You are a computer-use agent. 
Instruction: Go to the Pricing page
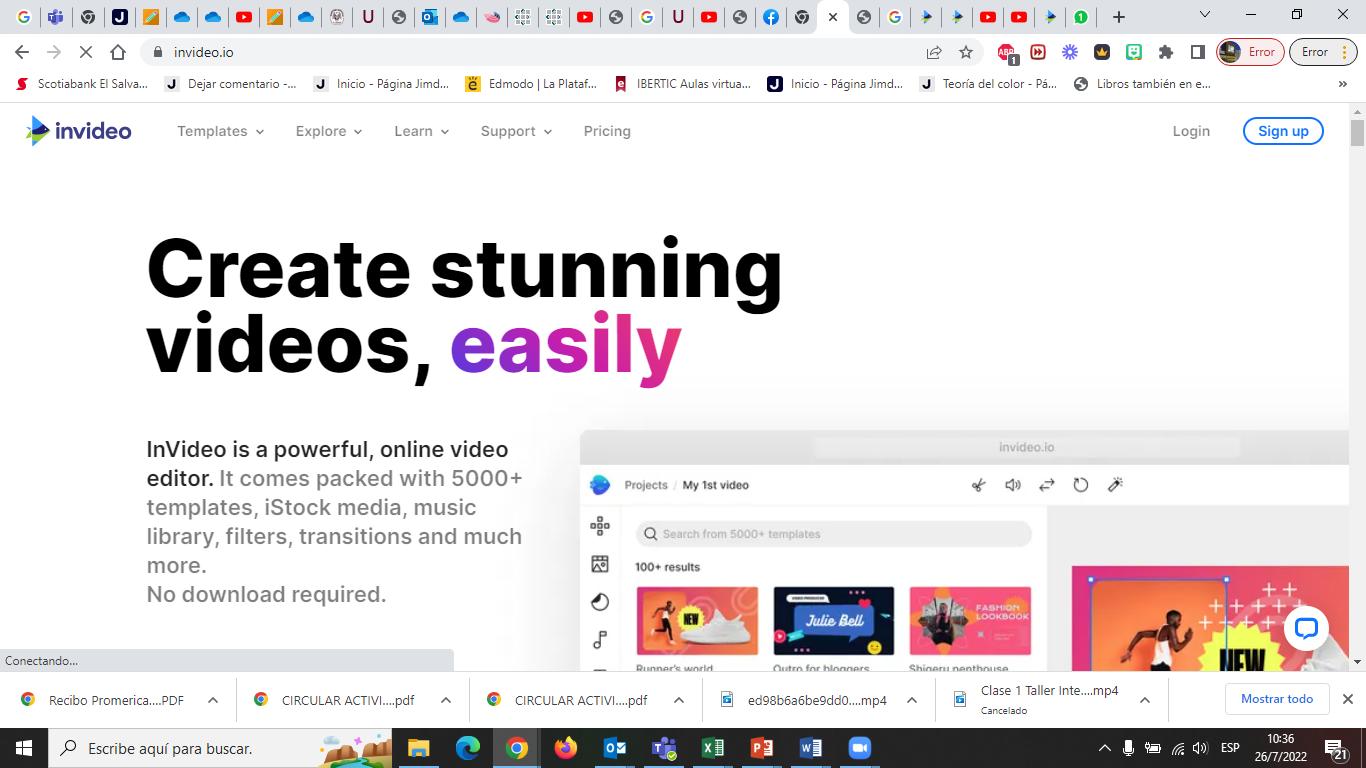click(x=607, y=131)
